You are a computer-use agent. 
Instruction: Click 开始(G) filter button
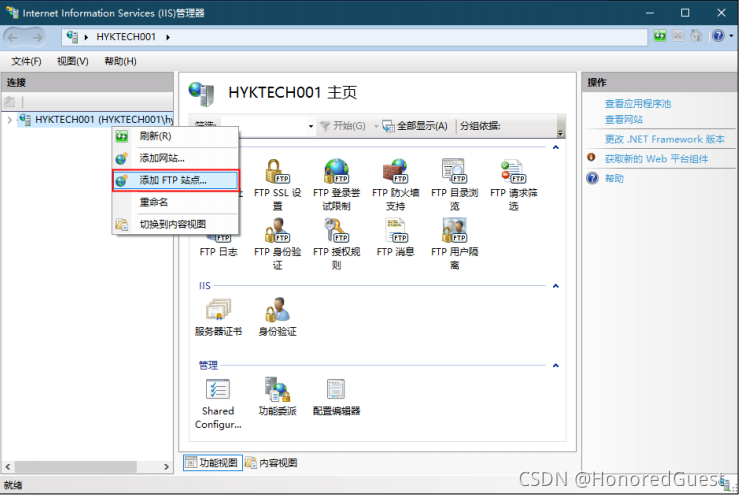[x=343, y=126]
